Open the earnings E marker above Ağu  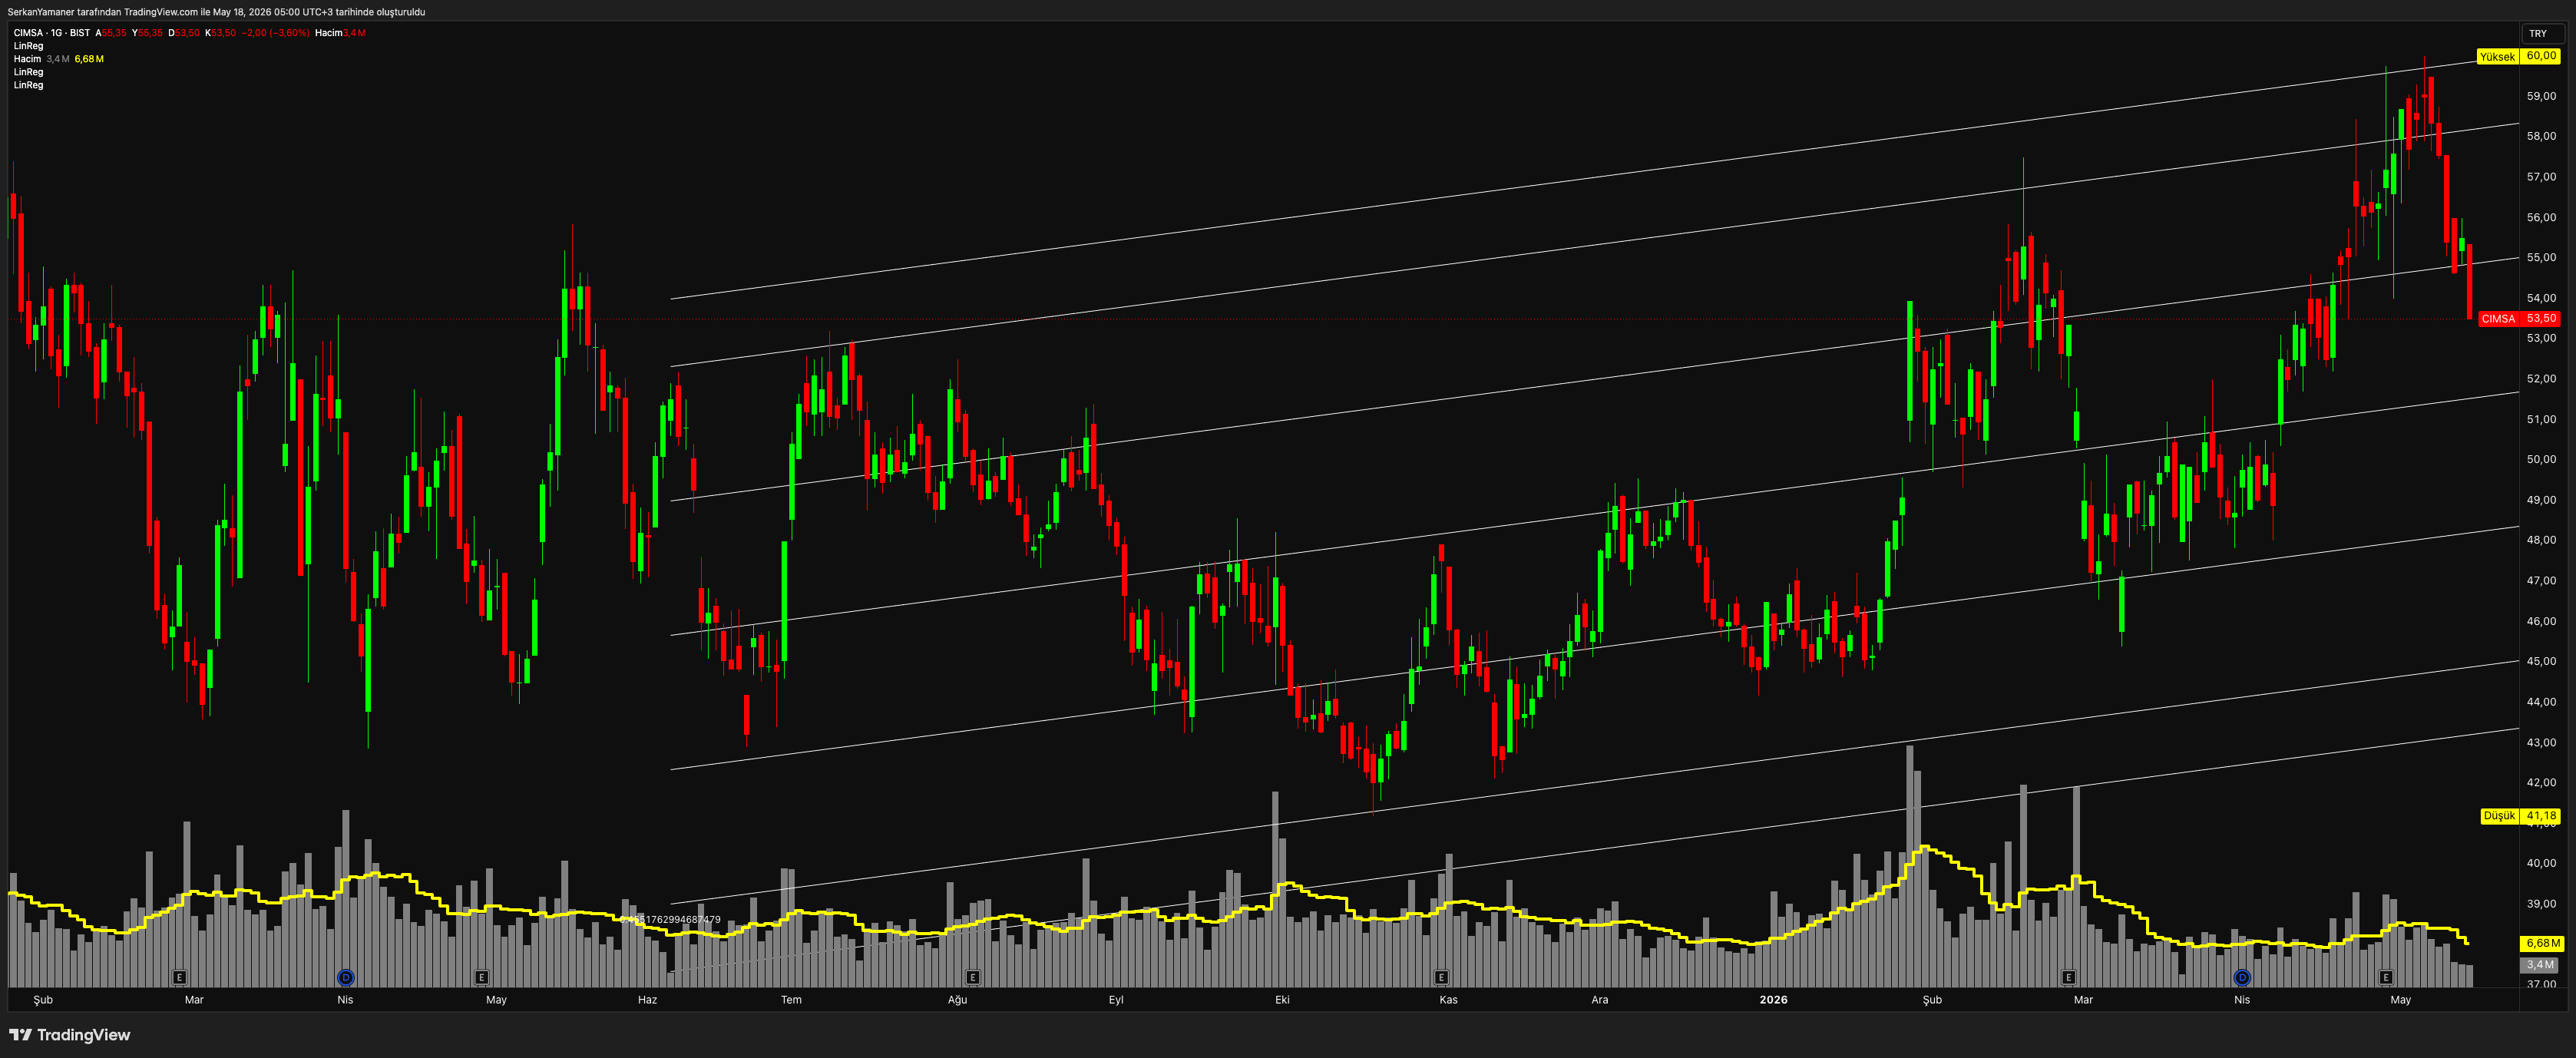(x=972, y=977)
